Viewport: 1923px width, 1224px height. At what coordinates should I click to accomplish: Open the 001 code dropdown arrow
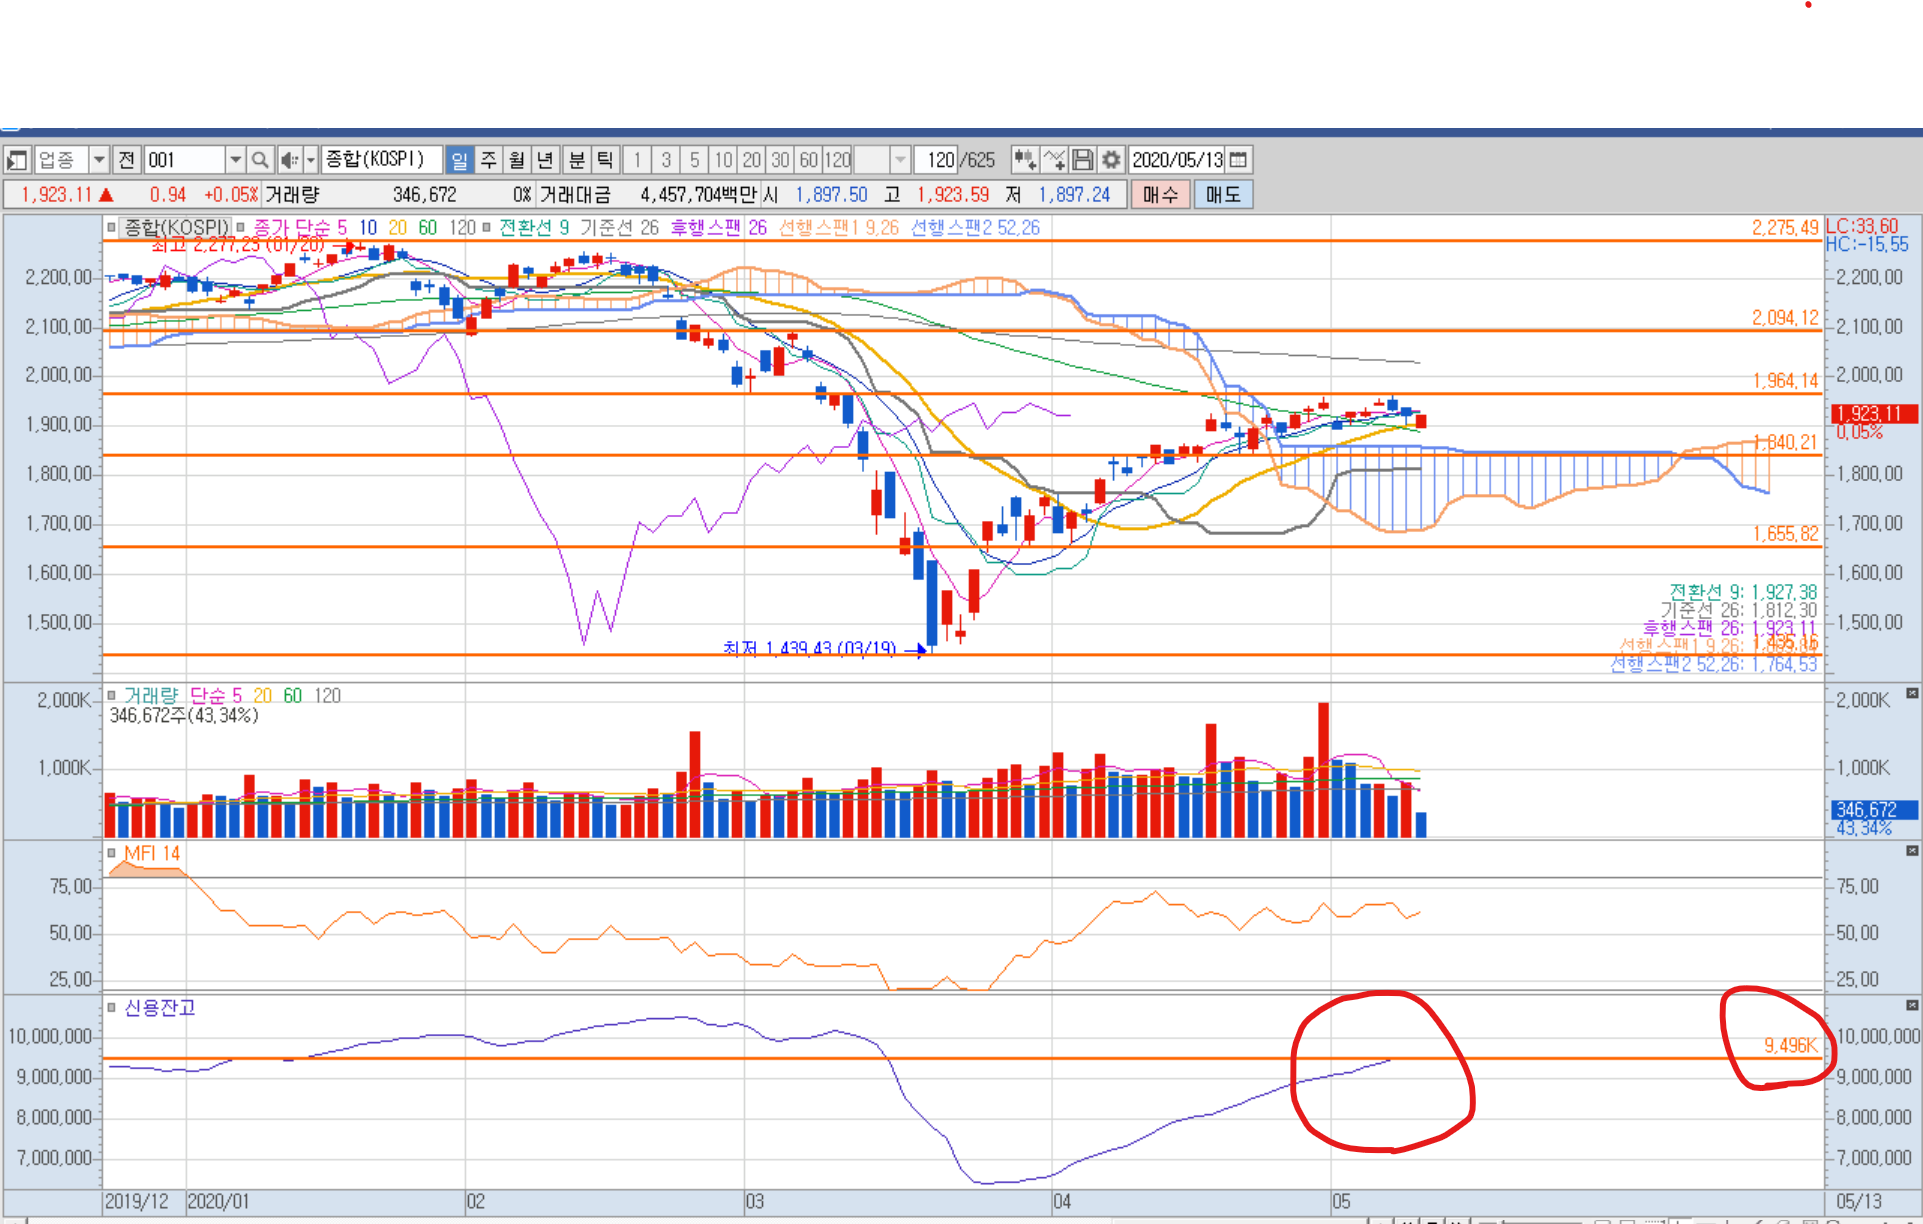point(235,160)
